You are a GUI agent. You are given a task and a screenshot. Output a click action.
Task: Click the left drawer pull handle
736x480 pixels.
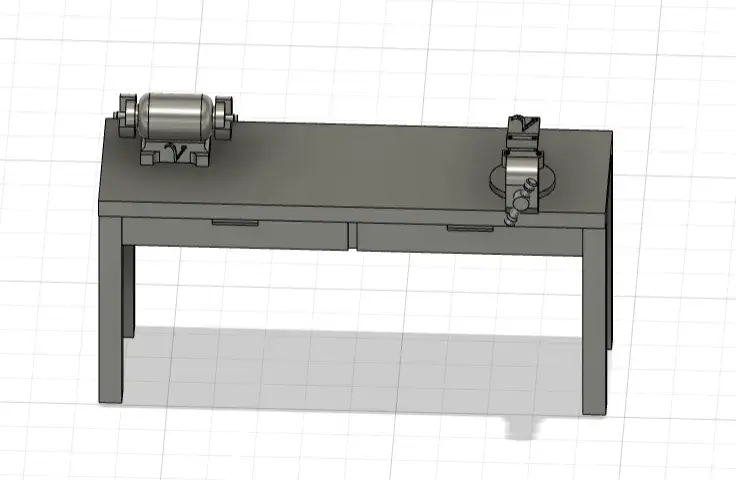pos(235,223)
